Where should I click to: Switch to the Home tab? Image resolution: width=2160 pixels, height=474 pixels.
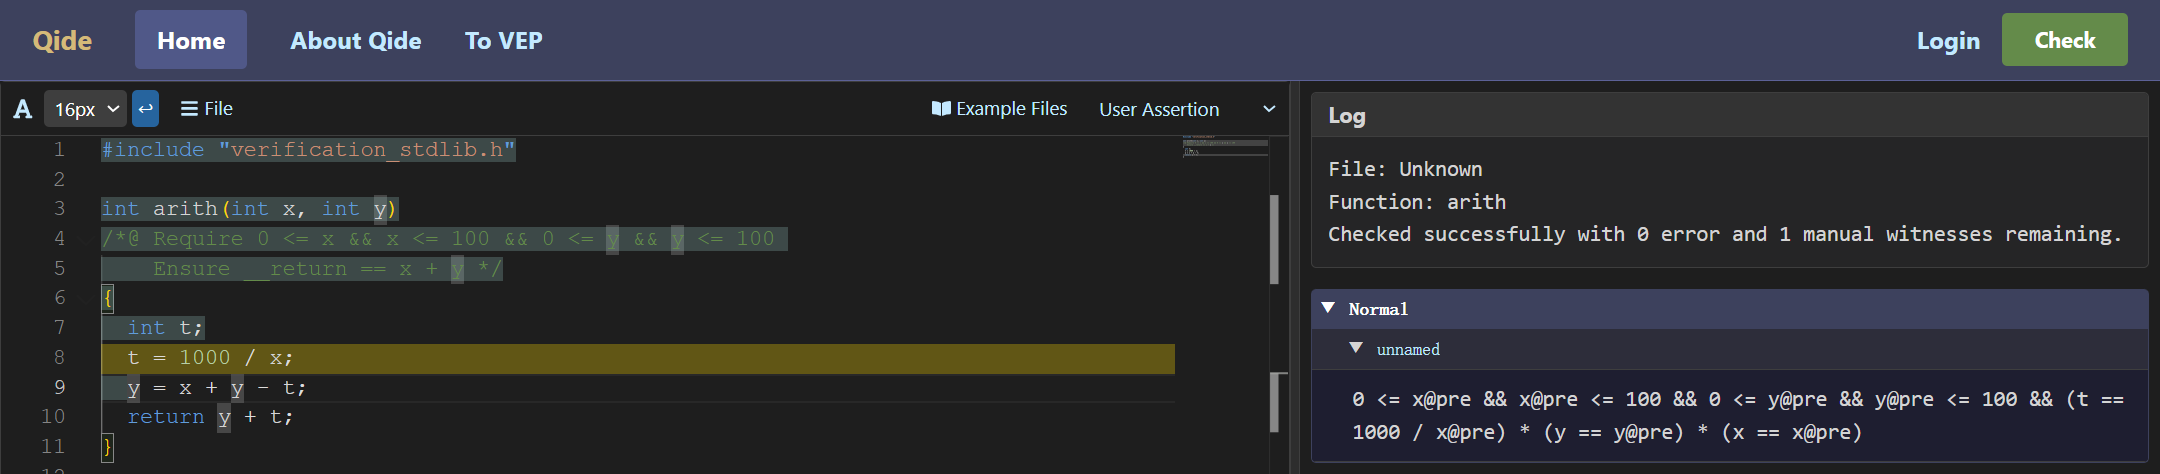click(x=191, y=41)
